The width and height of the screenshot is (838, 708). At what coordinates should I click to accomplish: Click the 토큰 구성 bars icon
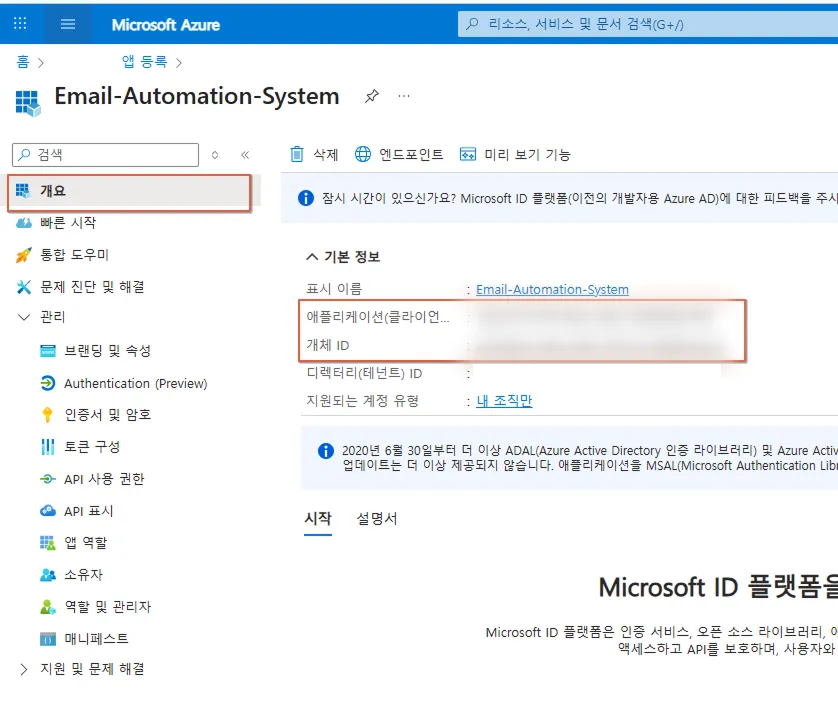[48, 447]
